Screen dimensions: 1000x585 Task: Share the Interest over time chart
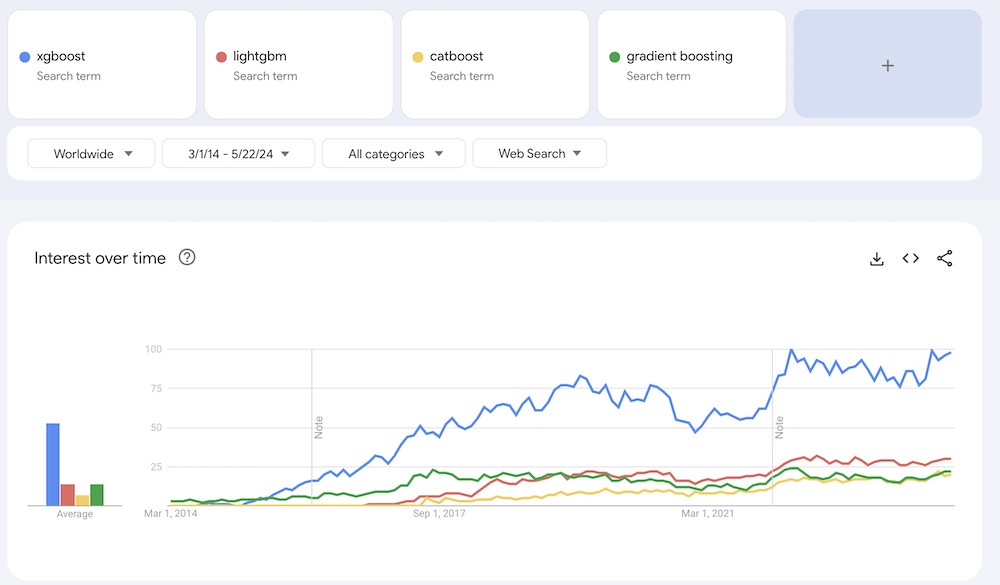pos(945,258)
